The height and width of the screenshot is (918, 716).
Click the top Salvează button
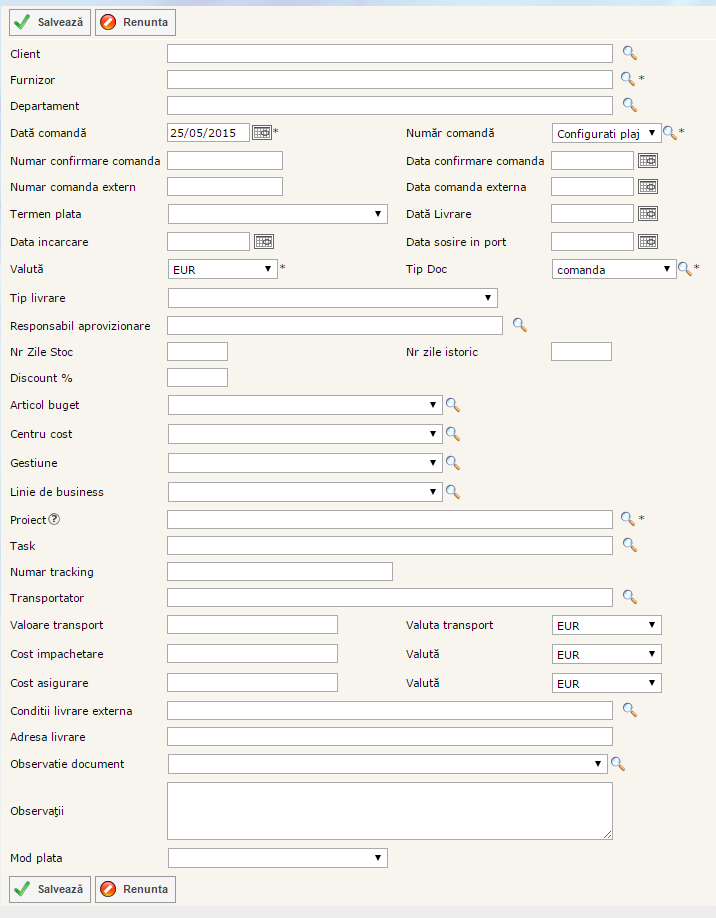tap(50, 22)
